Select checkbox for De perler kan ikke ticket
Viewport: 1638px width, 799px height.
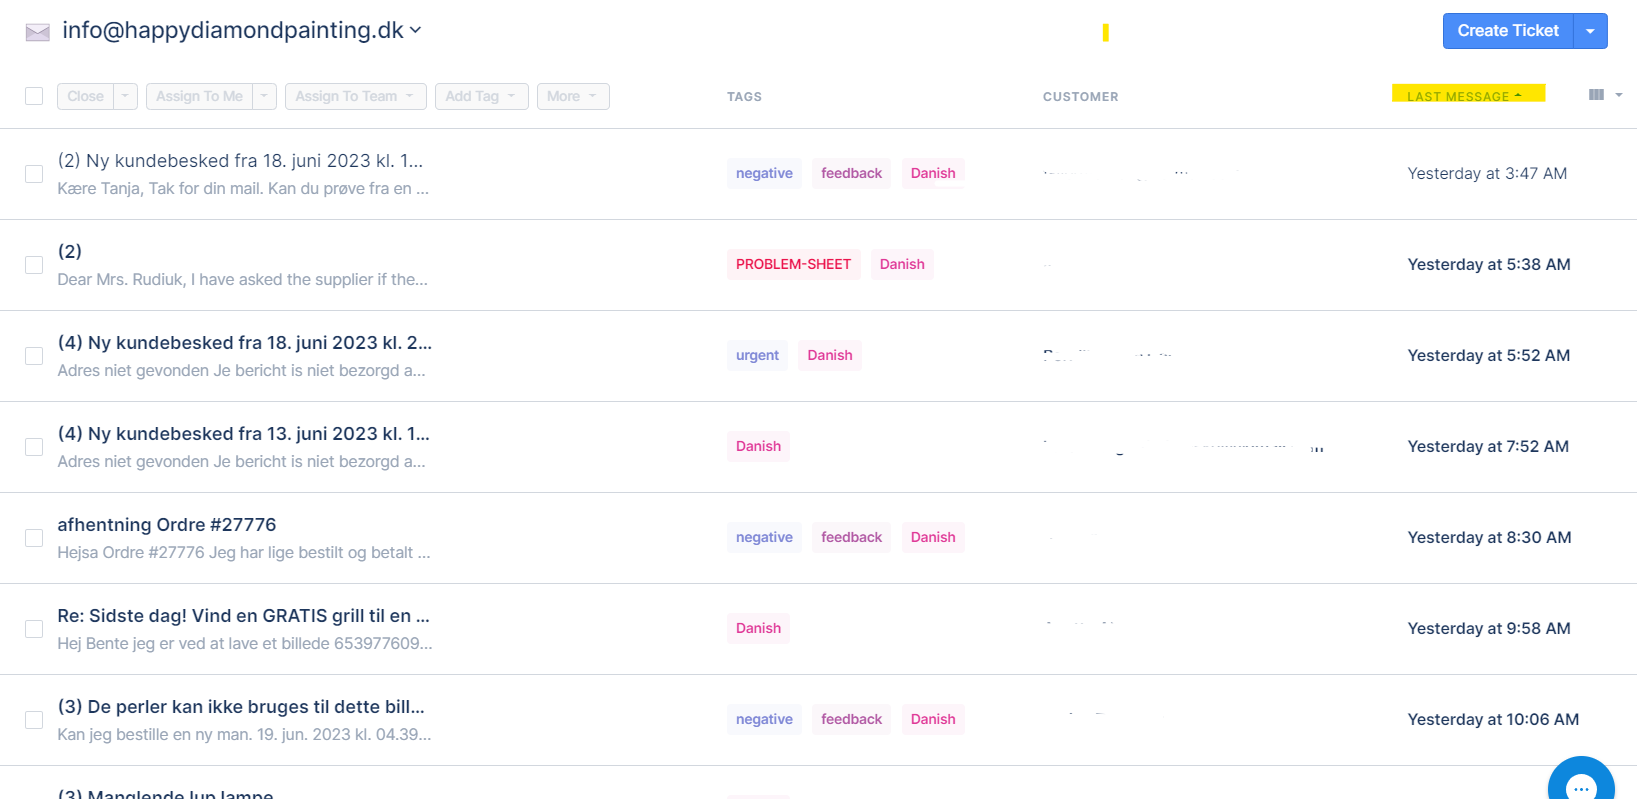point(34,720)
